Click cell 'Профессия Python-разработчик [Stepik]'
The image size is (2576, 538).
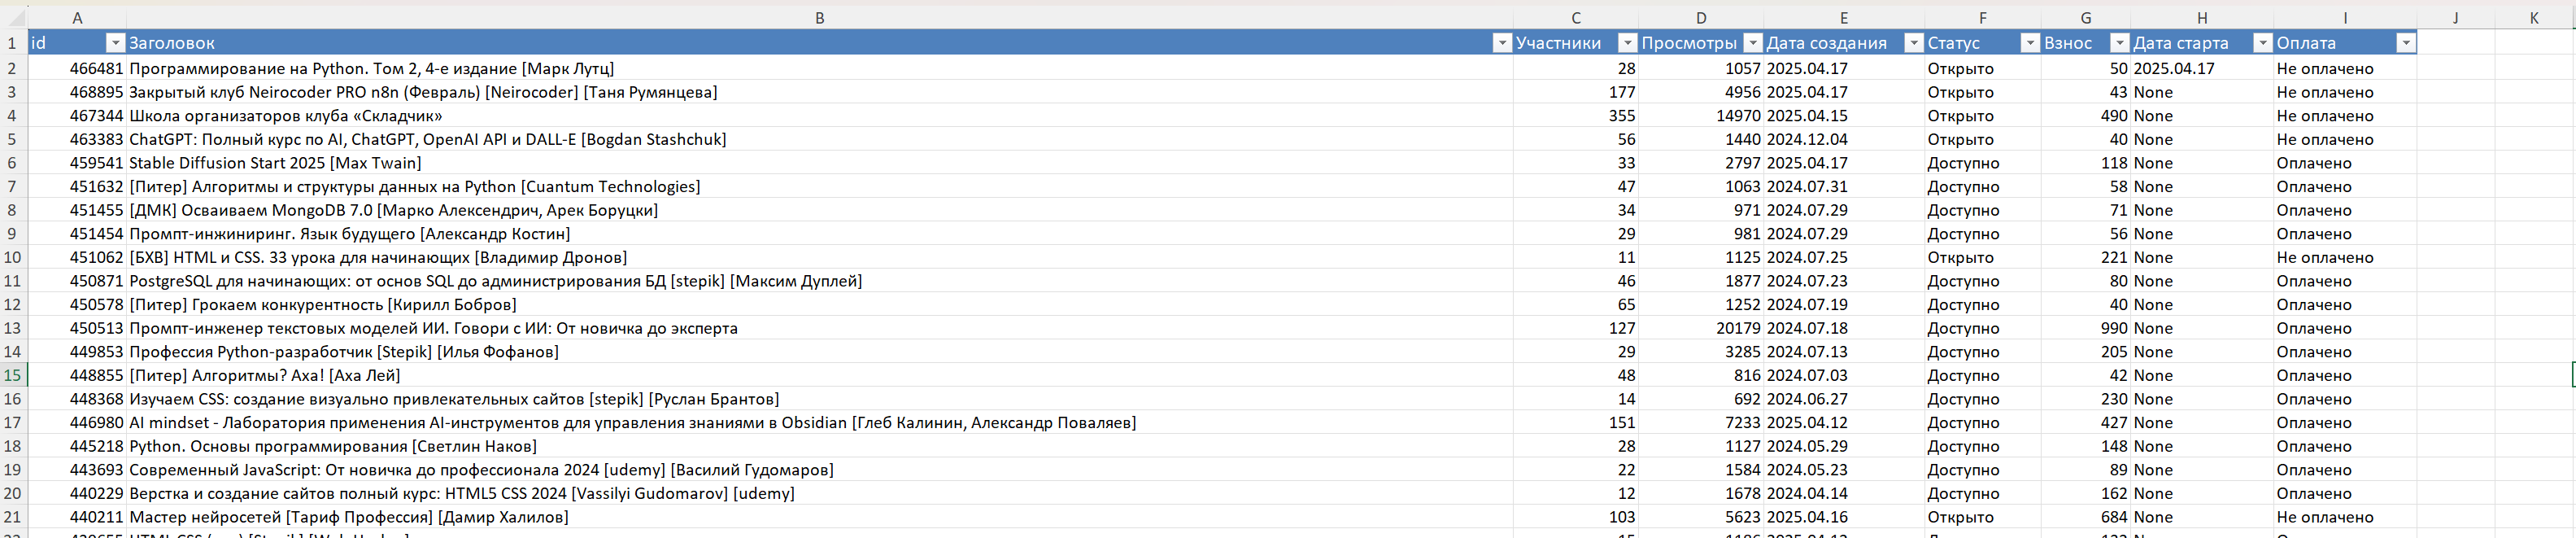click(x=819, y=352)
